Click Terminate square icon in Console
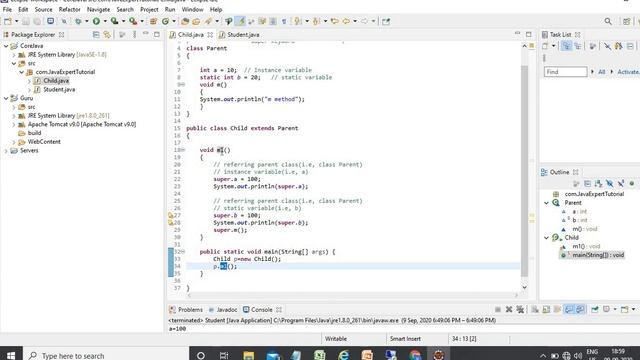The image size is (640, 360). tap(498, 309)
